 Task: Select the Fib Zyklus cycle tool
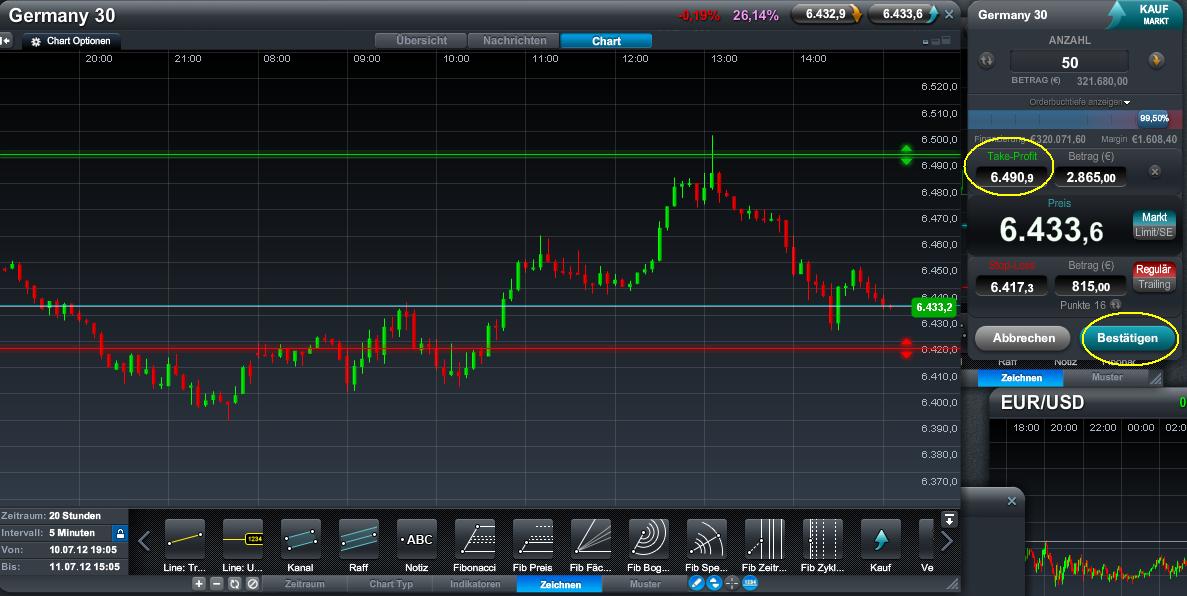coord(823,538)
